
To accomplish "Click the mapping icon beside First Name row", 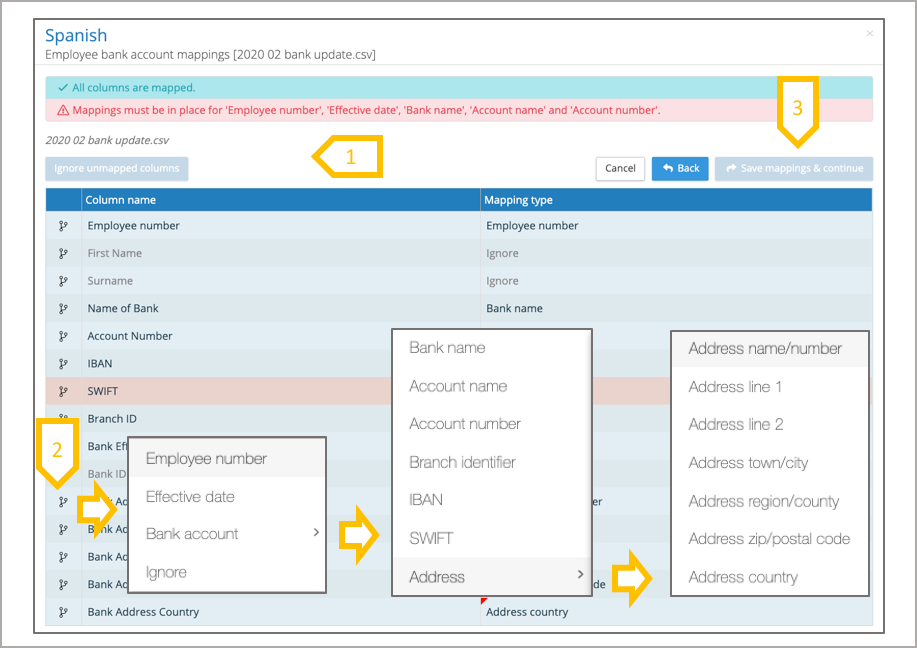I will [x=63, y=254].
